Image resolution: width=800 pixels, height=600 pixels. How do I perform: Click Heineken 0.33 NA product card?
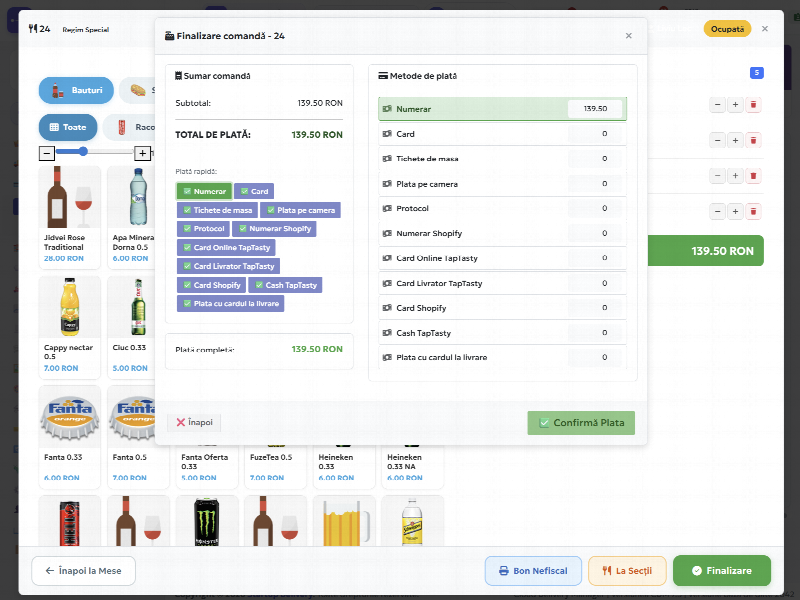click(x=412, y=466)
